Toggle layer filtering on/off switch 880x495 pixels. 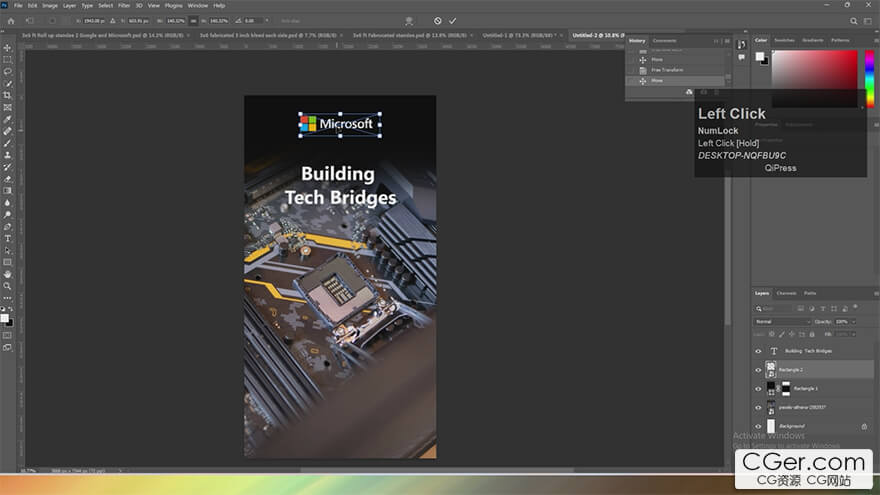click(x=855, y=307)
